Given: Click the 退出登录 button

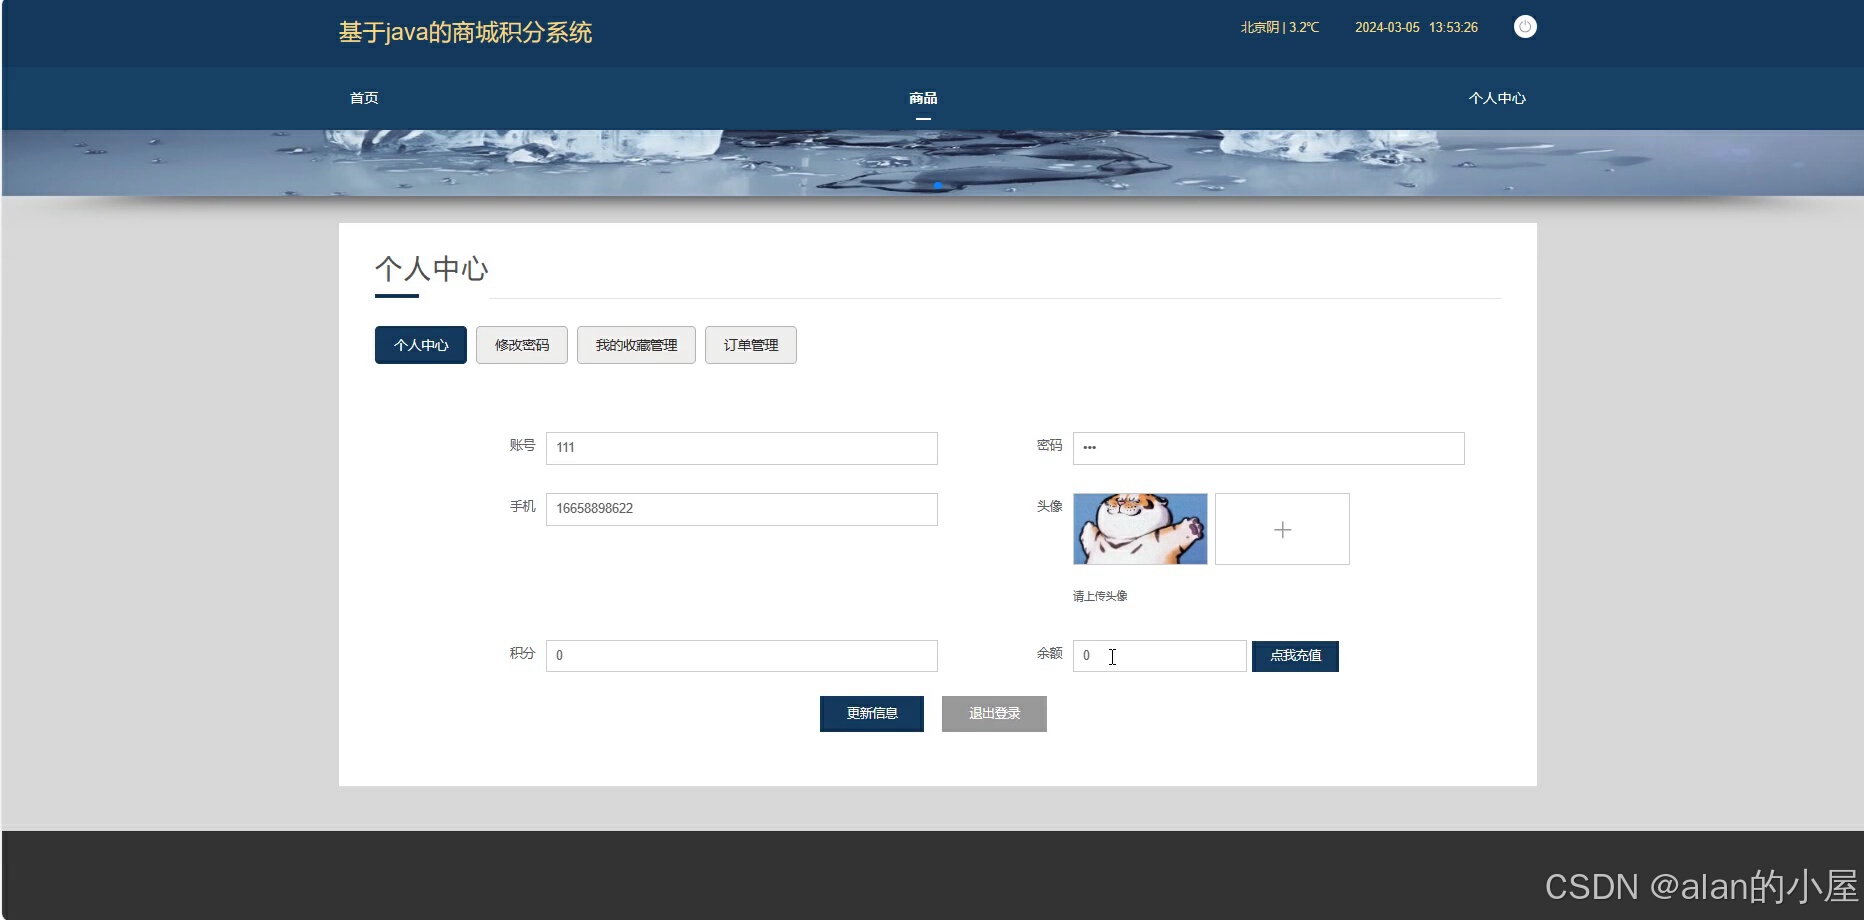Looking at the screenshot, I should tap(994, 714).
